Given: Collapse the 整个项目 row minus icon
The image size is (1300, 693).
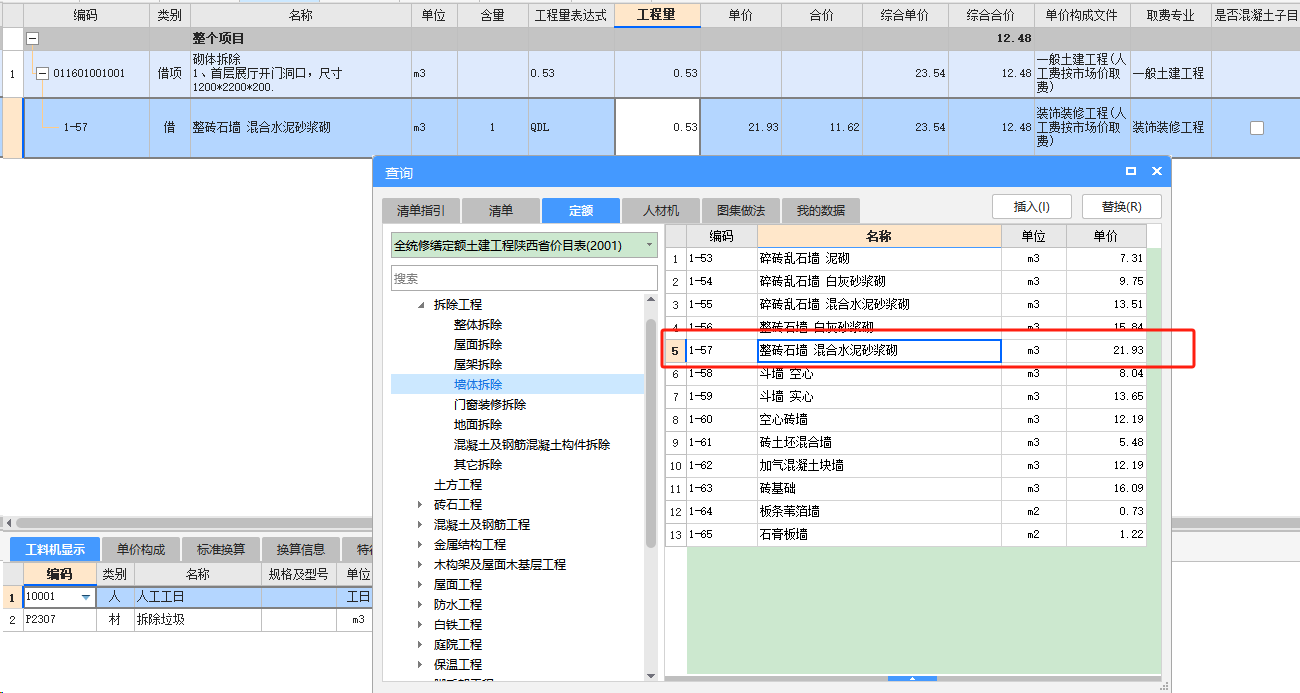Looking at the screenshot, I should pos(32,38).
